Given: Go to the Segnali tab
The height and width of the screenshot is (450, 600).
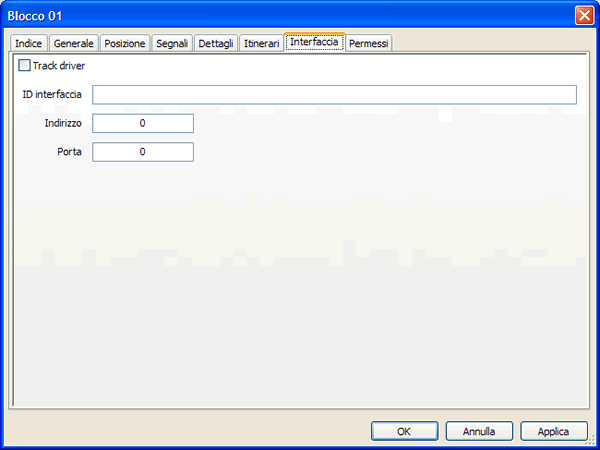Looking at the screenshot, I should tap(172, 43).
